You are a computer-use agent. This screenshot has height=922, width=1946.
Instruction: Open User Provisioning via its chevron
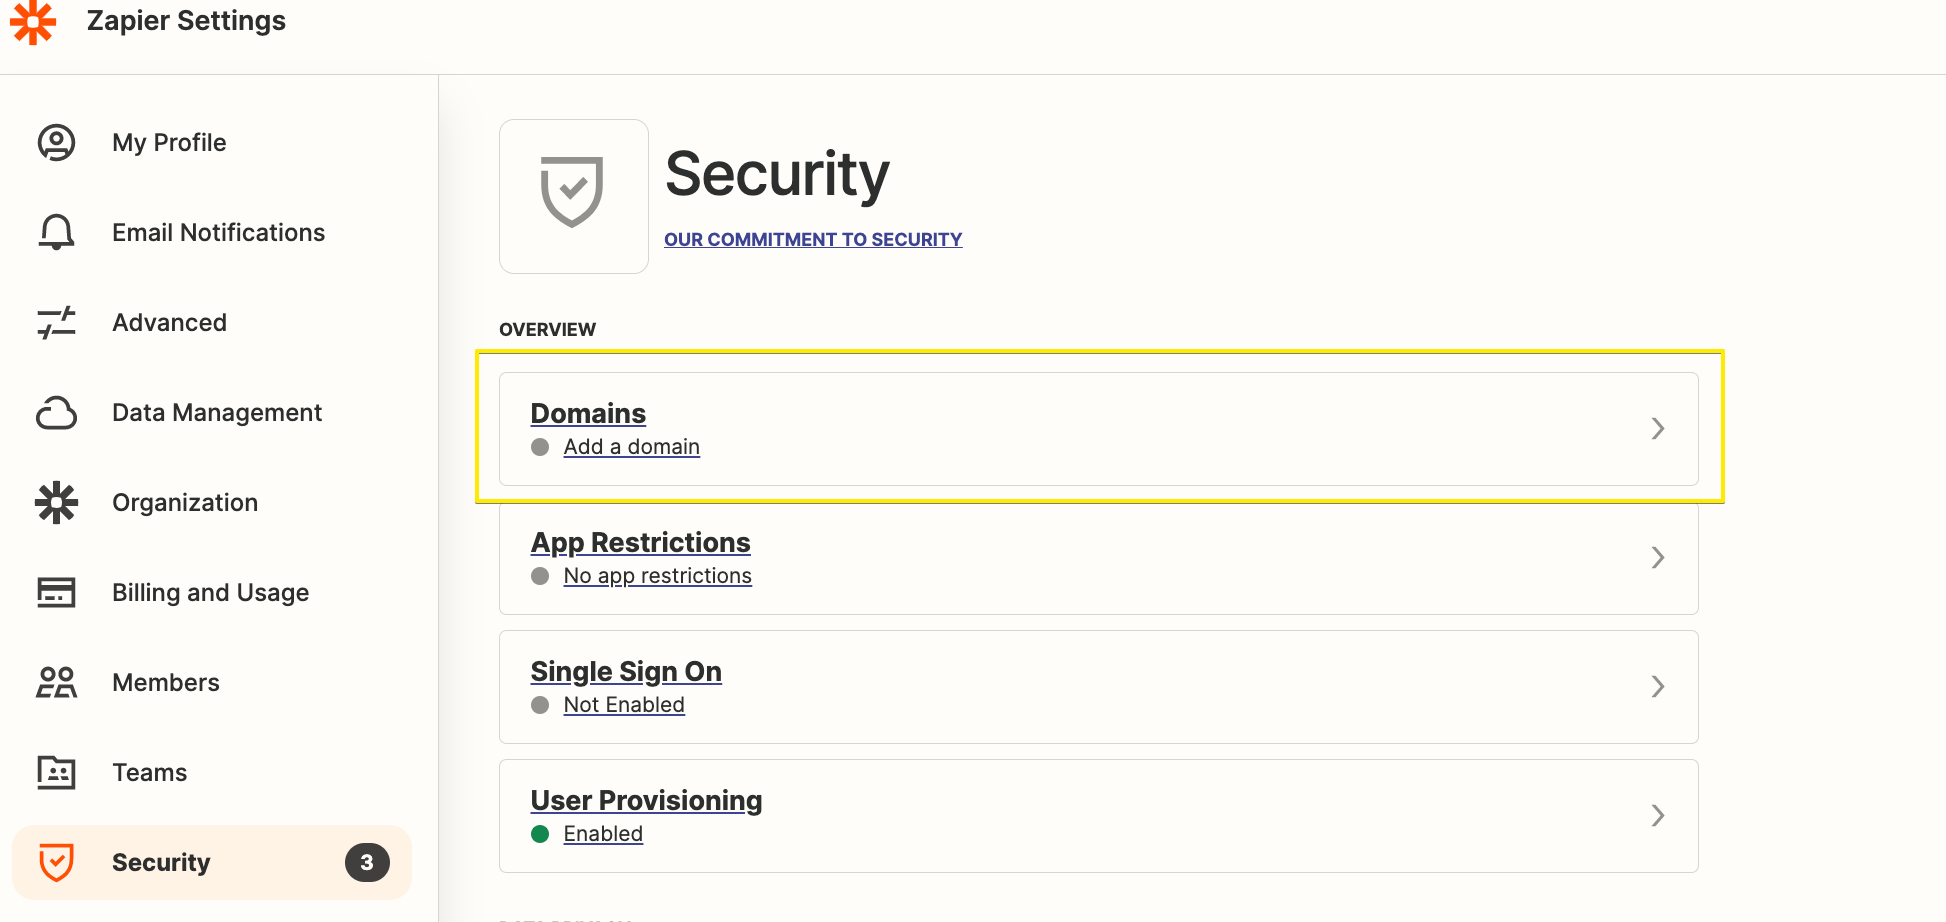pyautogui.click(x=1657, y=816)
